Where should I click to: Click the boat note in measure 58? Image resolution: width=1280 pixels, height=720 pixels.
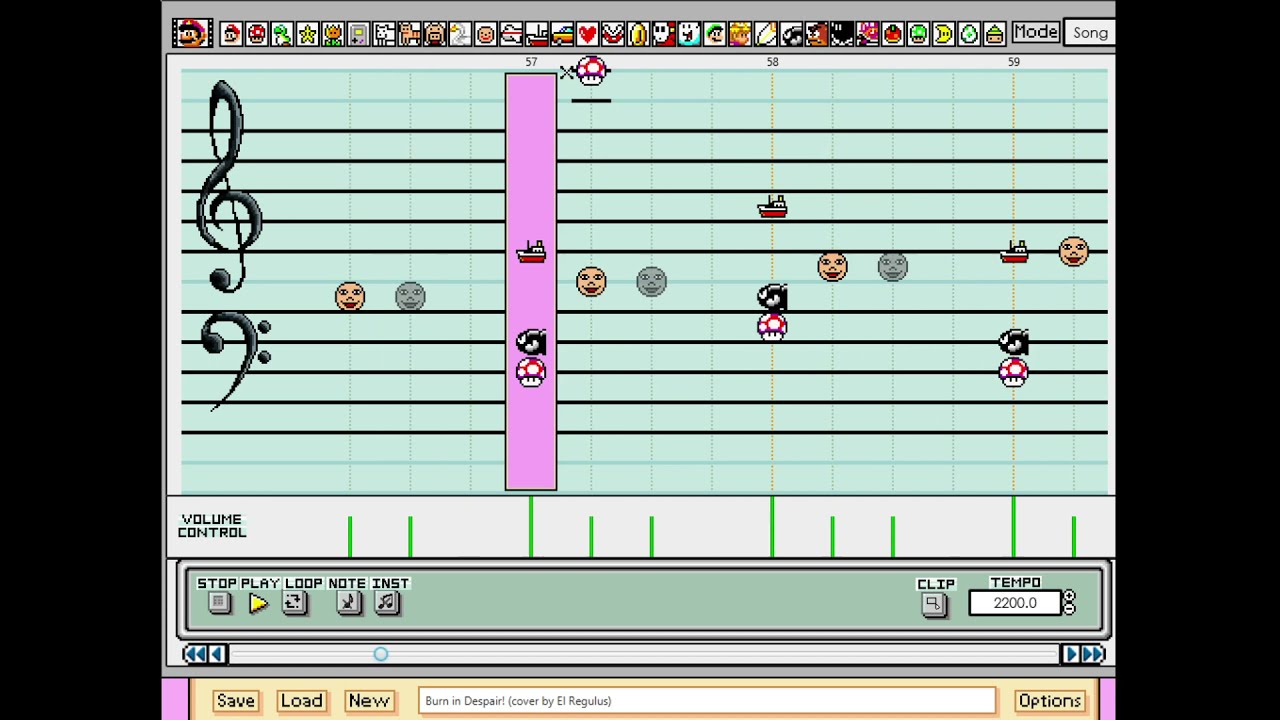point(772,207)
